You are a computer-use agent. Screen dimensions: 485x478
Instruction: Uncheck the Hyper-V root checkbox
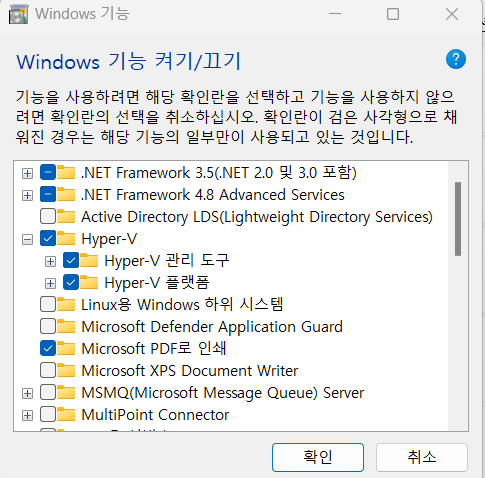[x=48, y=239]
